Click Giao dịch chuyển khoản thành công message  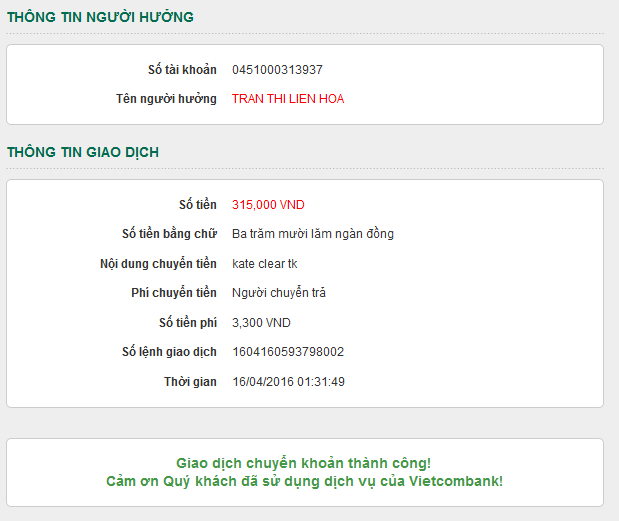click(304, 463)
